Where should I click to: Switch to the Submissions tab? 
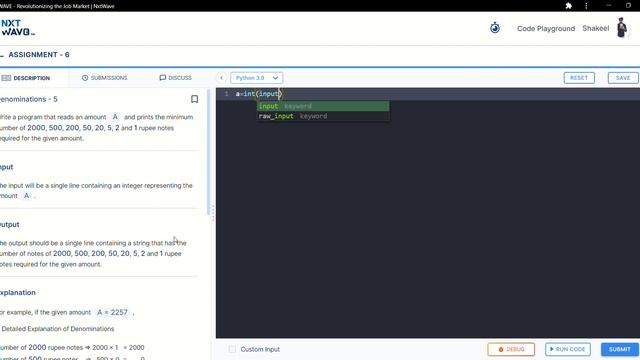105,78
